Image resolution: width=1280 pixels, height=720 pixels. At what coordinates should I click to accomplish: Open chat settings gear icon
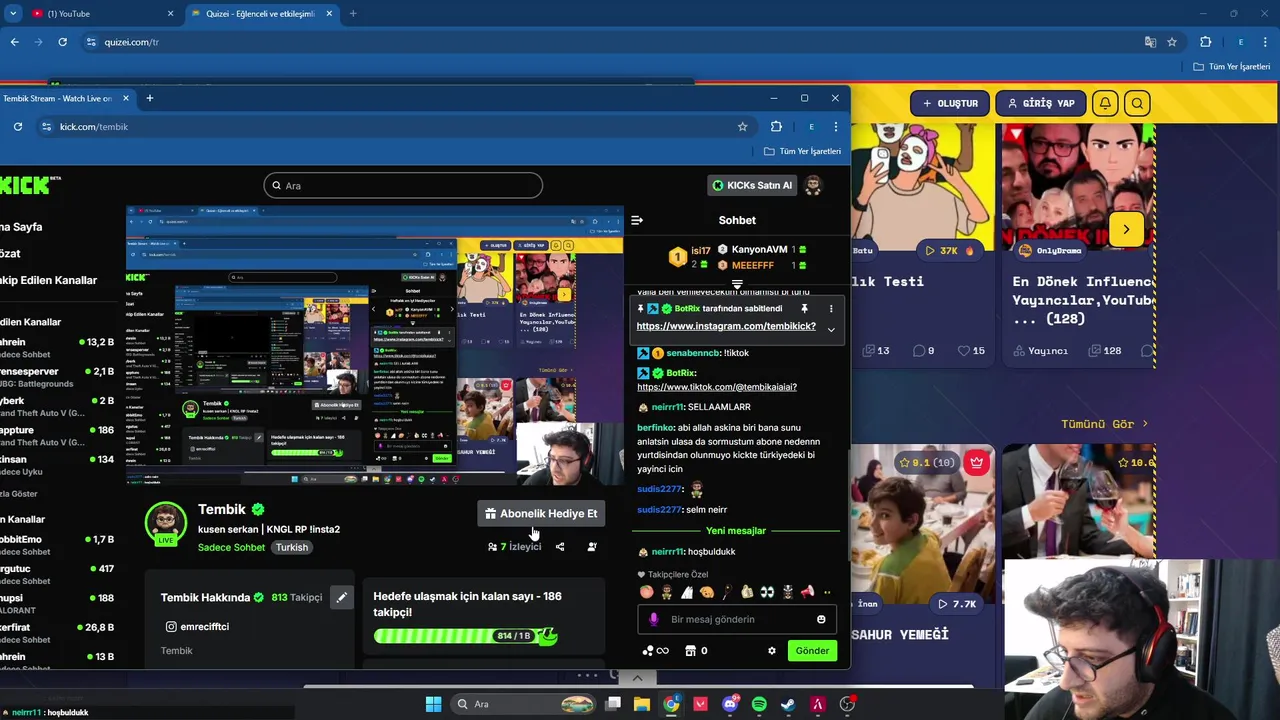click(x=771, y=651)
